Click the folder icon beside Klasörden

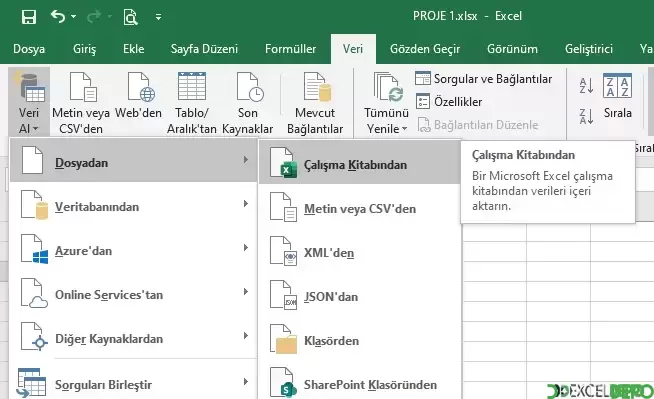pyautogui.click(x=283, y=339)
